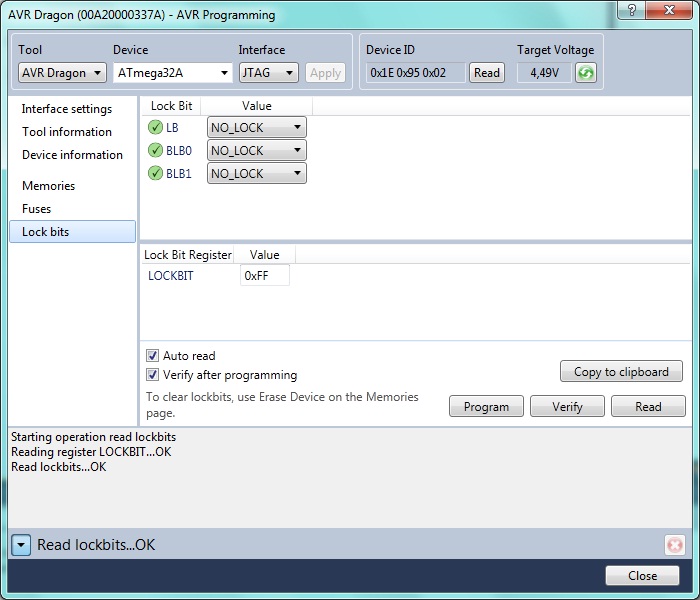Collapse the status log with arrow button
The height and width of the screenshot is (600, 700).
point(21,545)
